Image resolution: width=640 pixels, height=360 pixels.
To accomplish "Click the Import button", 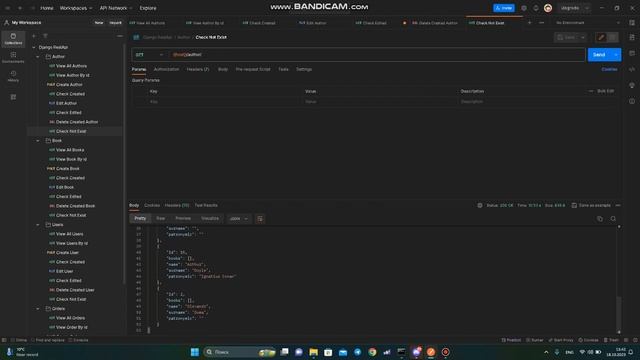I will click(x=116, y=23).
